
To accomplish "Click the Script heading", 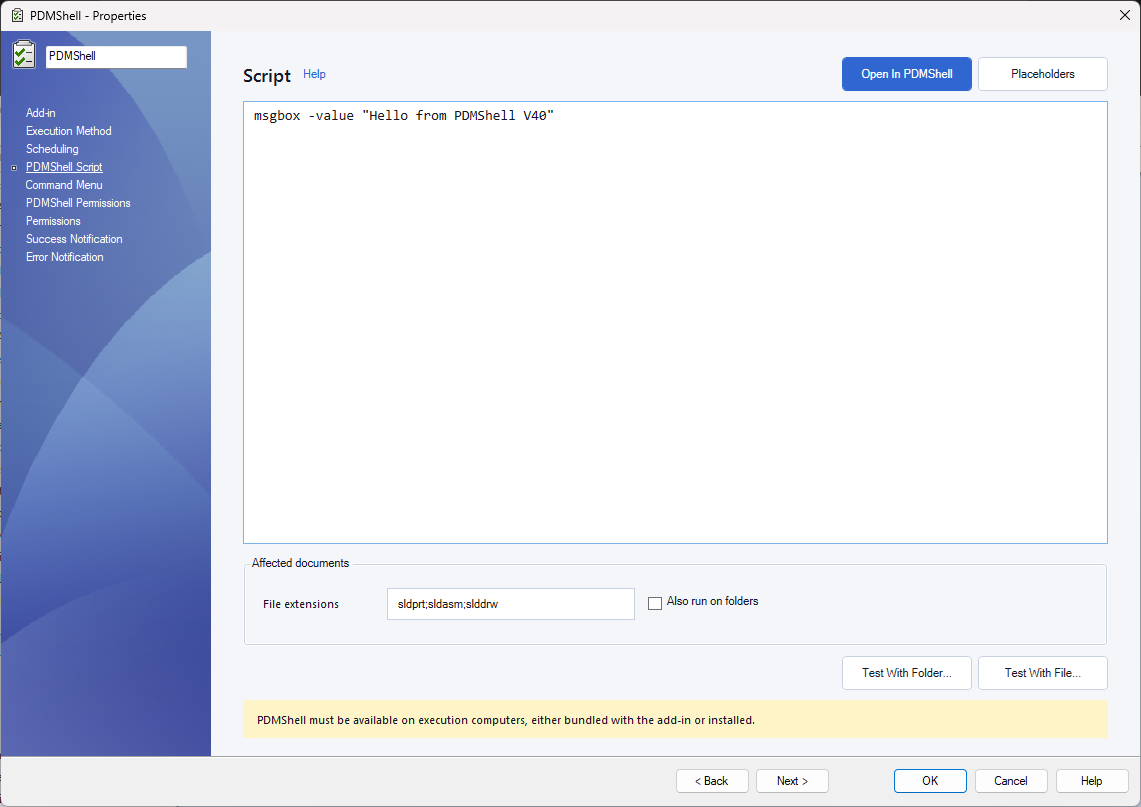I will (x=267, y=76).
